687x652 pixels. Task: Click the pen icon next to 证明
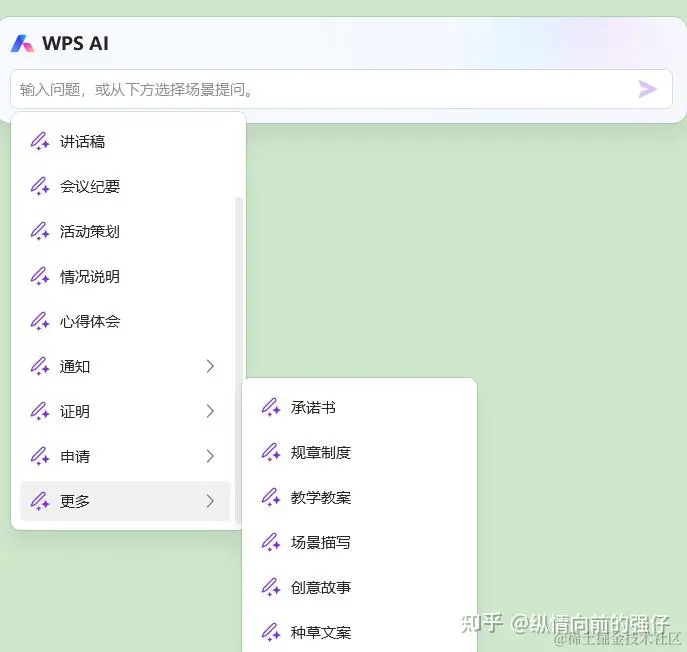[40, 411]
